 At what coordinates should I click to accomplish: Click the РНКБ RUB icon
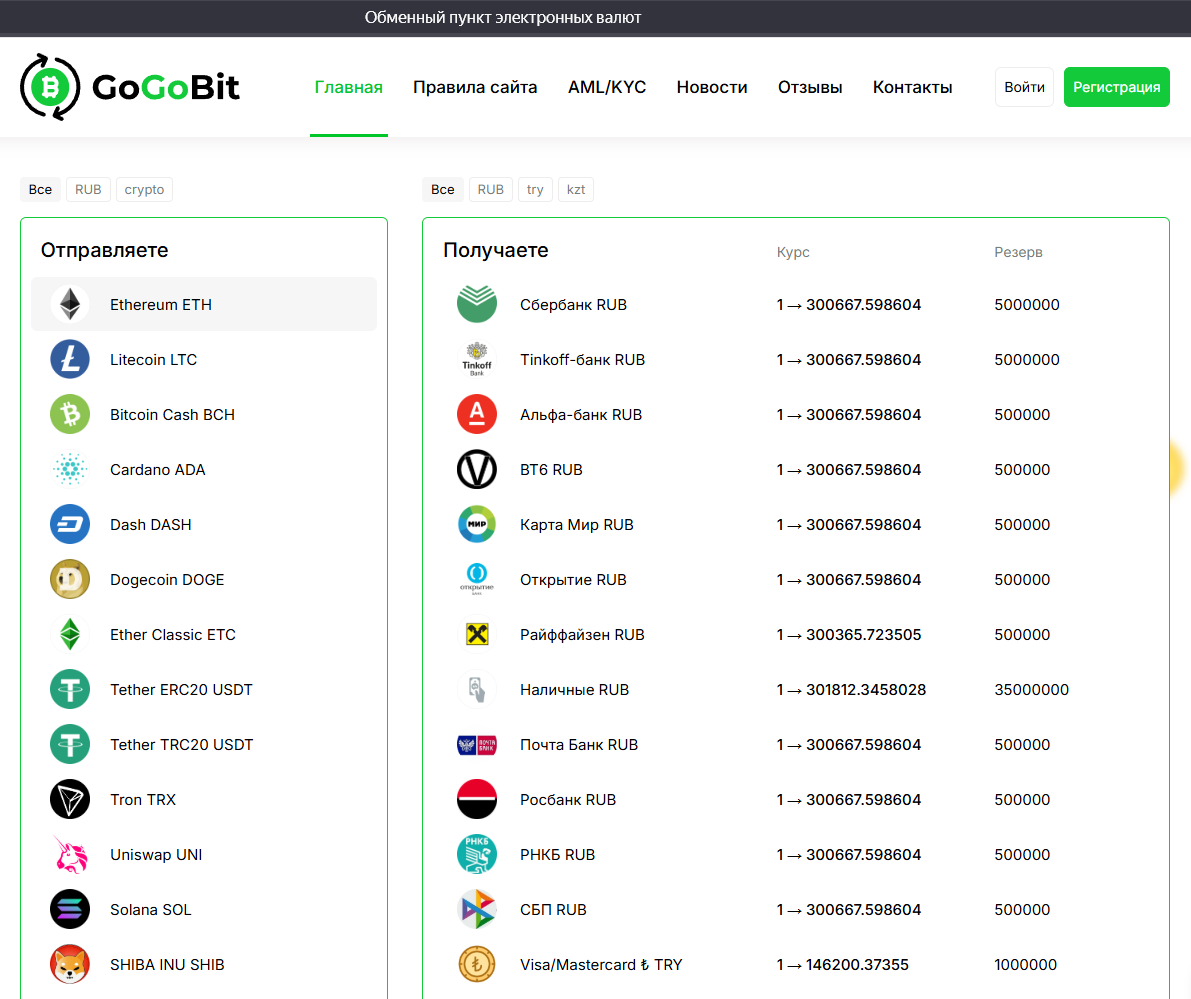point(477,855)
